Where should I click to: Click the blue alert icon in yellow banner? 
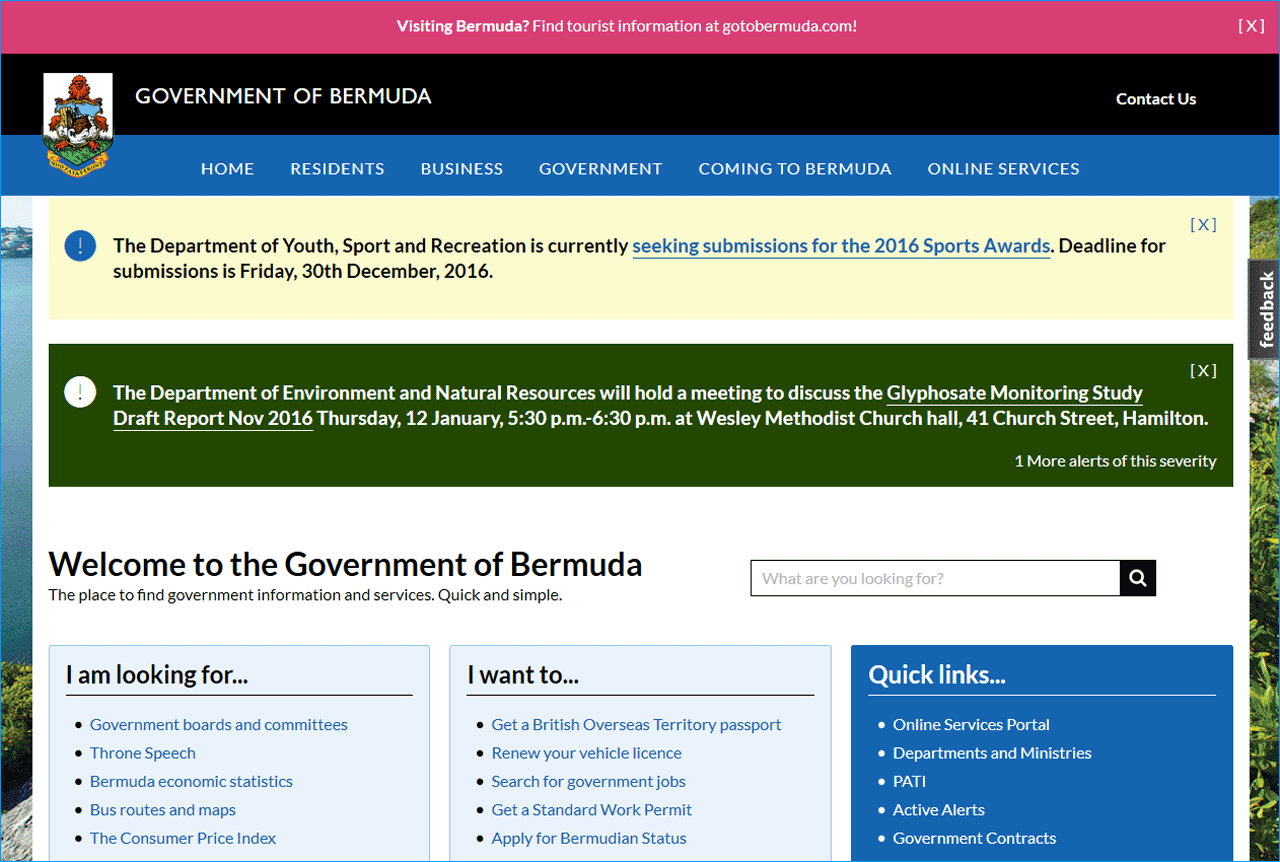(80, 246)
